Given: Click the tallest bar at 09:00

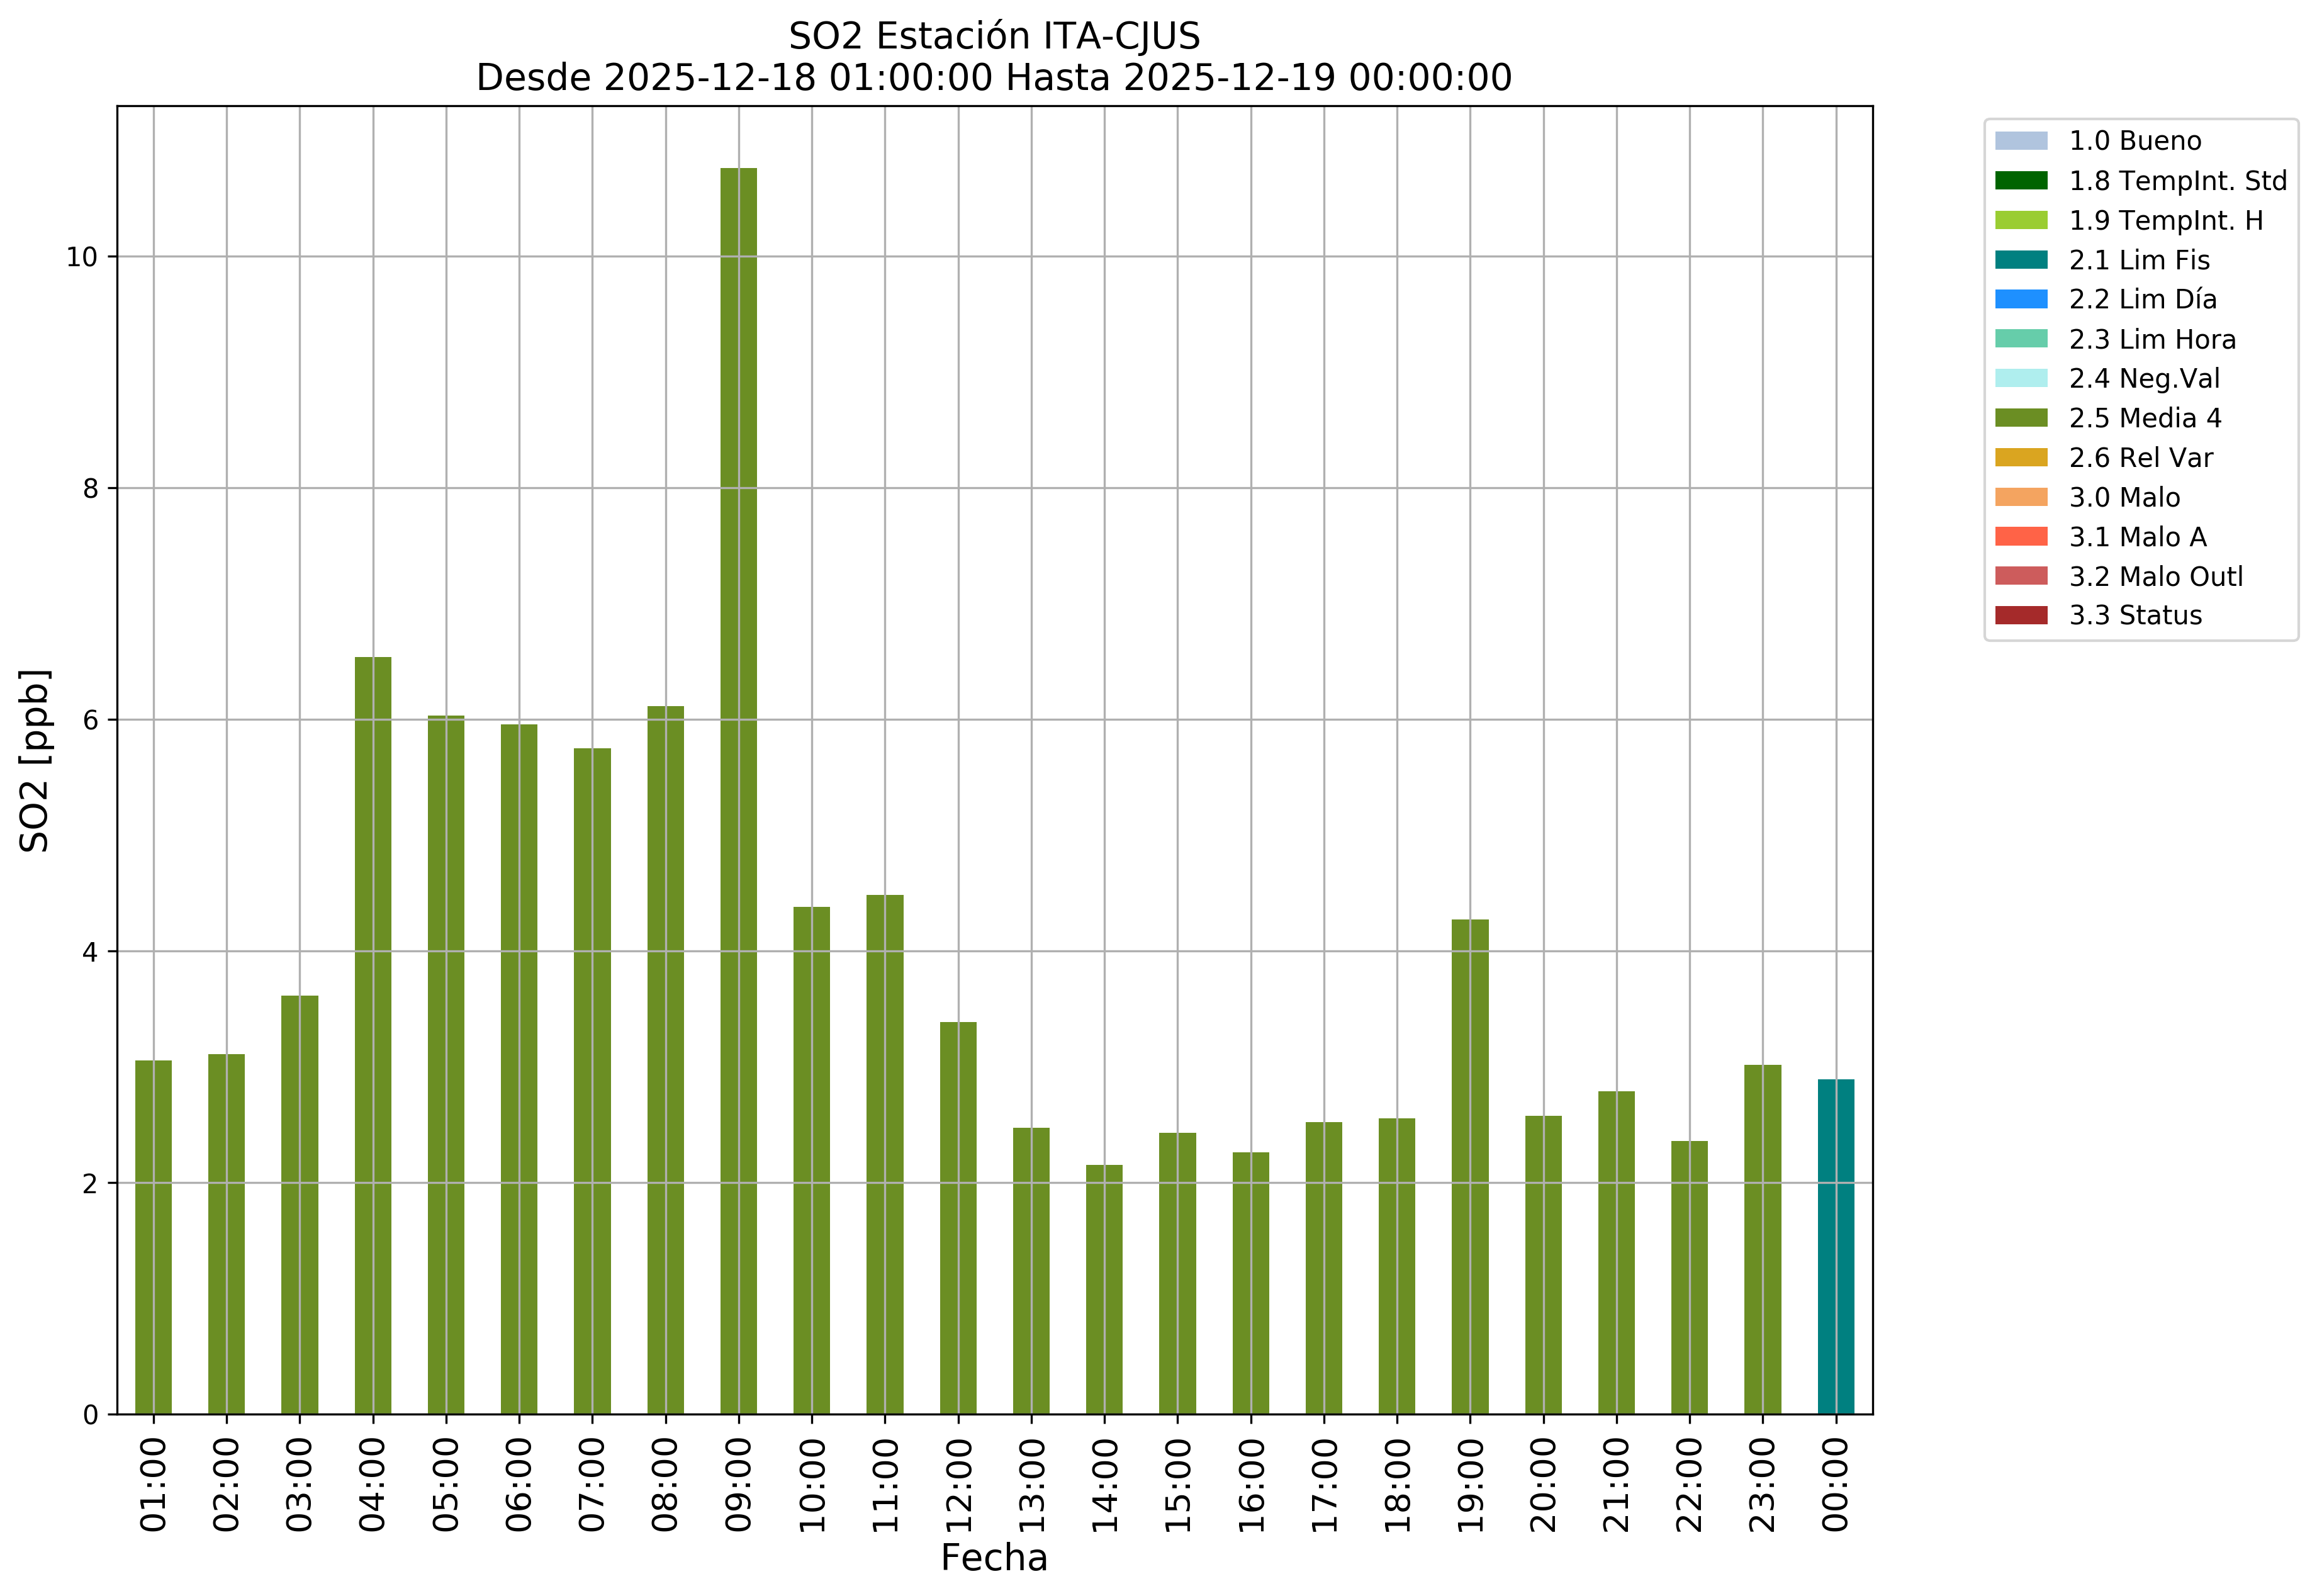Looking at the screenshot, I should pyautogui.click(x=738, y=790).
